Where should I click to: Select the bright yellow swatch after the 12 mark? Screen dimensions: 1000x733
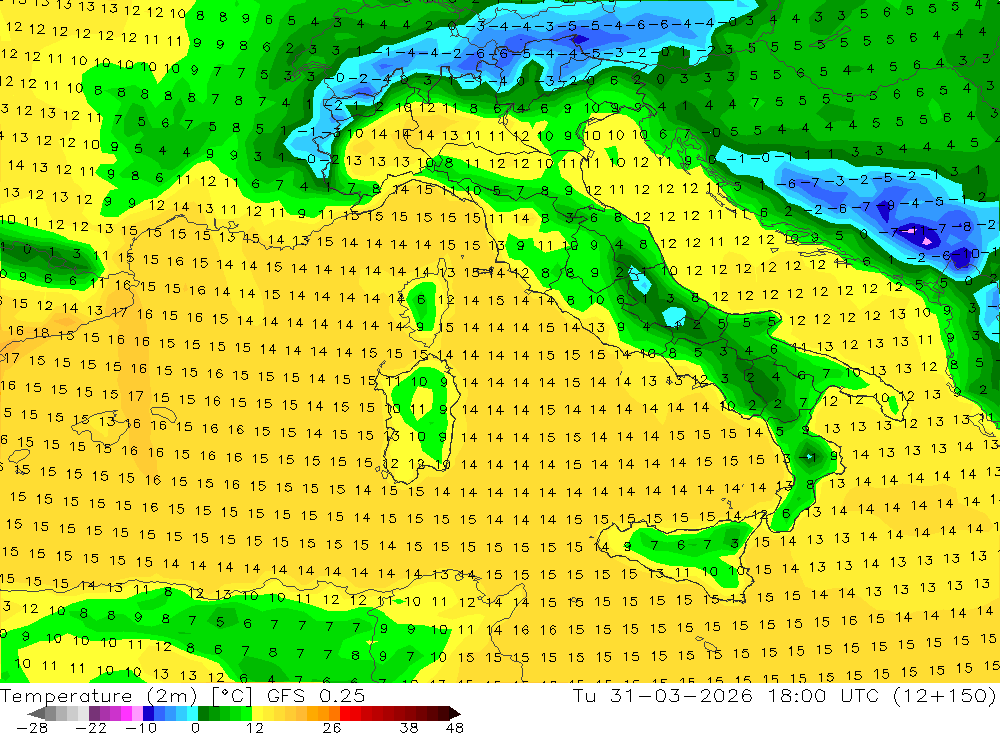click(x=258, y=713)
